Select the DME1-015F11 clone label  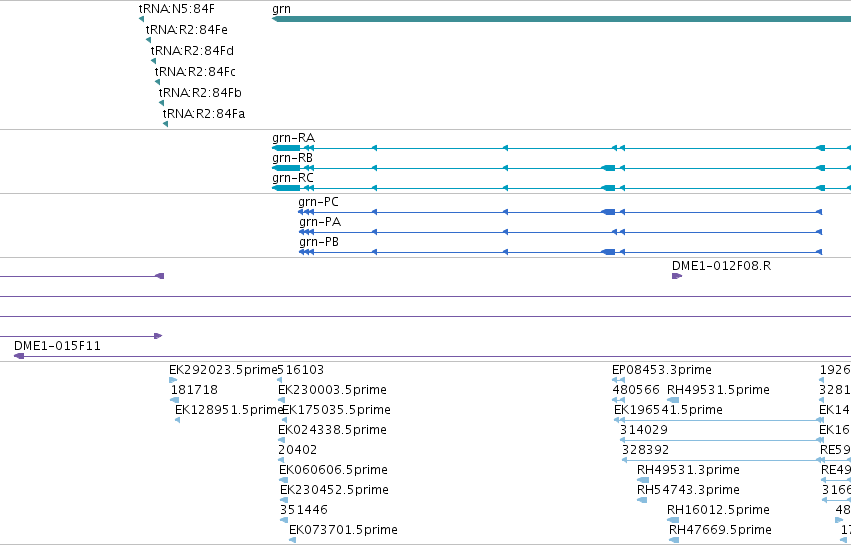coord(57,346)
